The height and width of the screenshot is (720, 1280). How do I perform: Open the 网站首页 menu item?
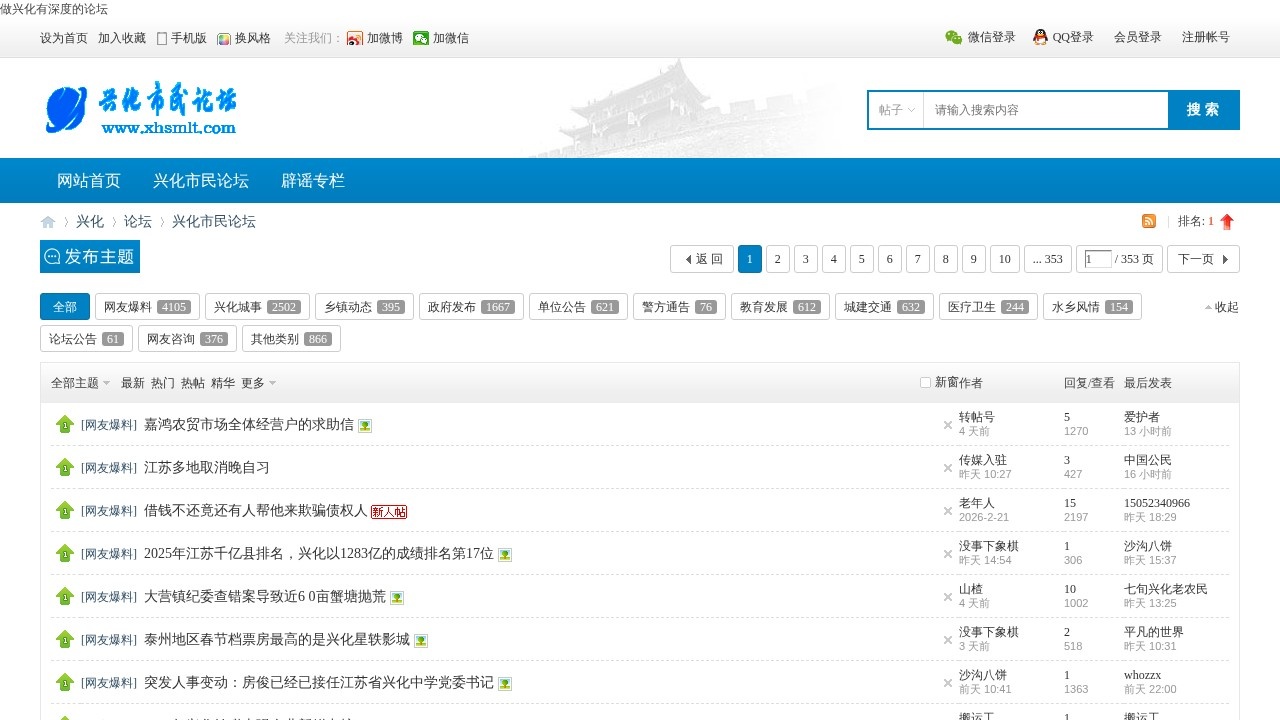(x=90, y=180)
